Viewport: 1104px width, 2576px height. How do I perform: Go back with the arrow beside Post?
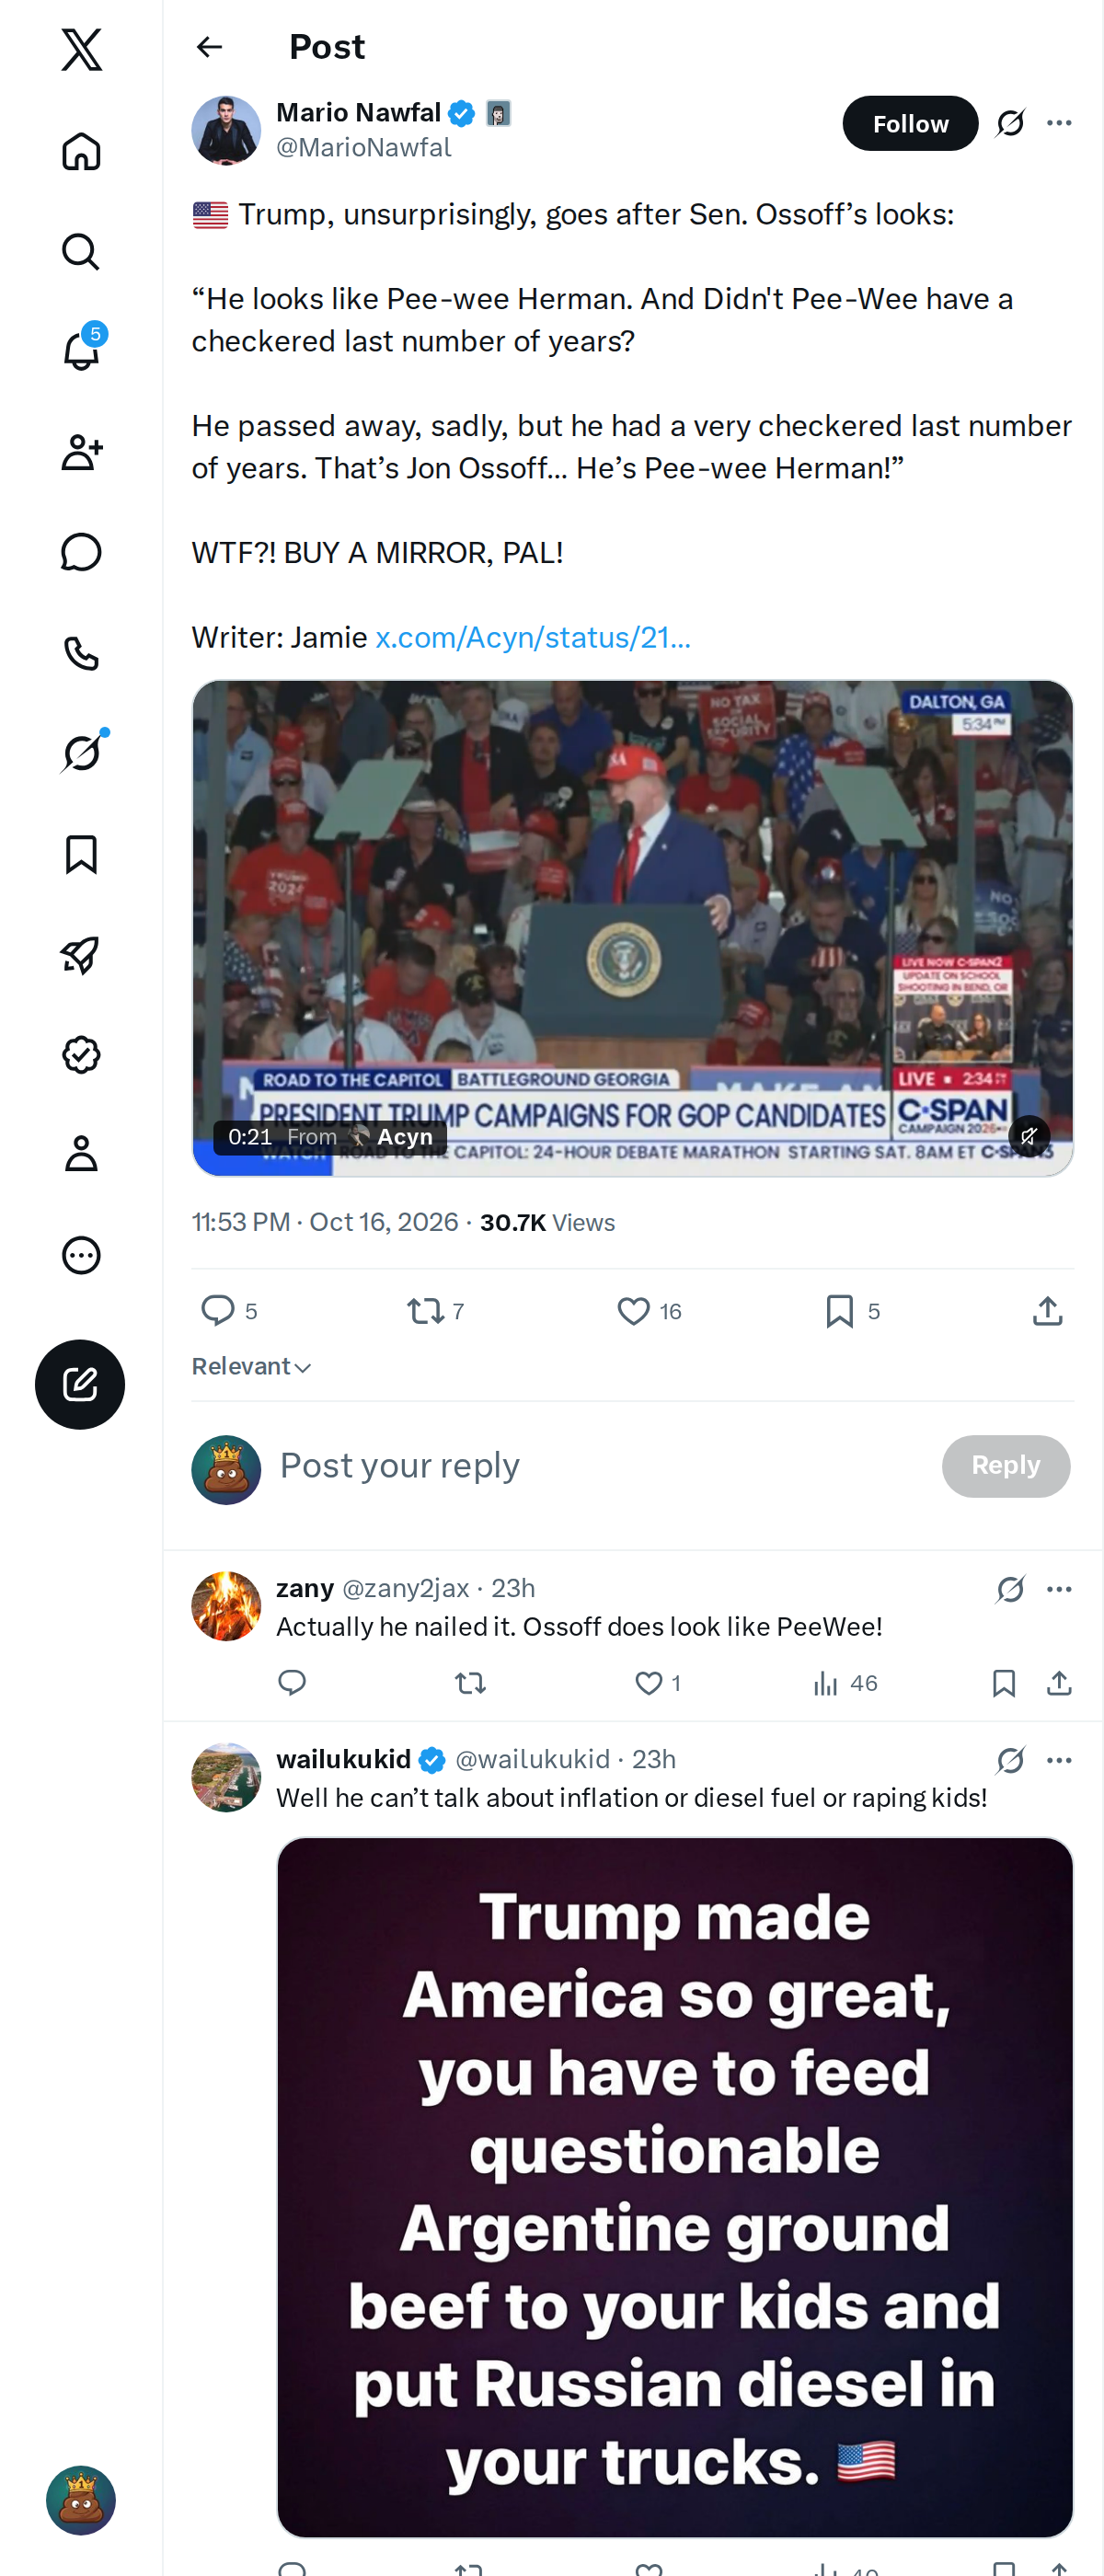point(209,47)
